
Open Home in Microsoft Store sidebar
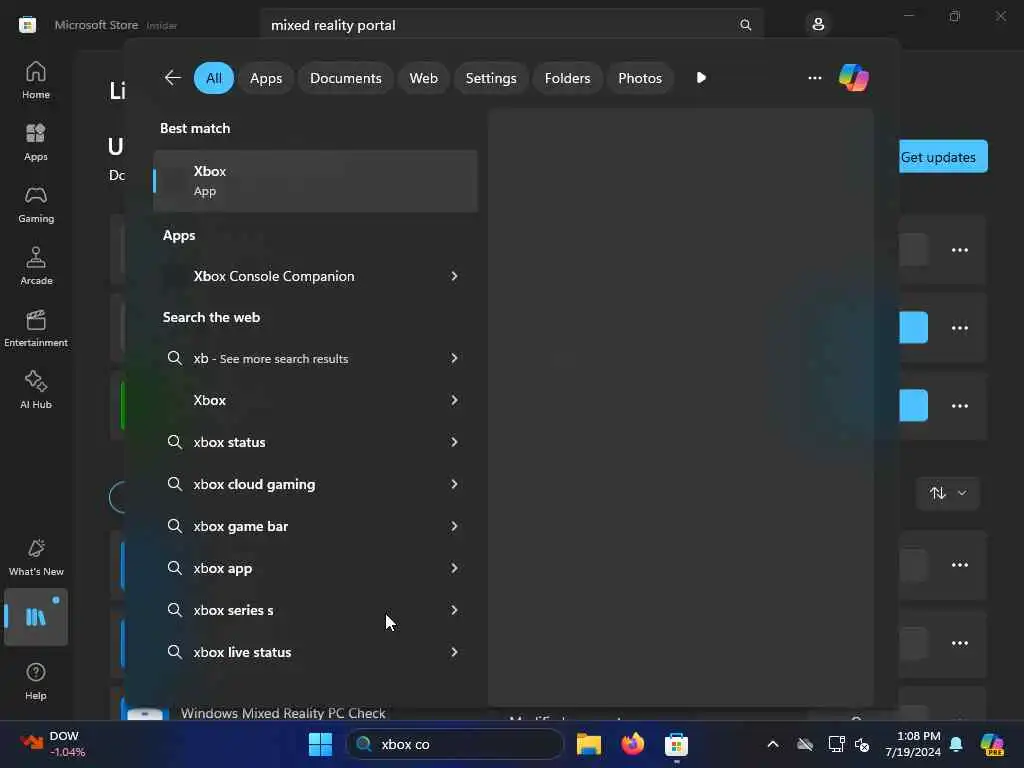click(36, 80)
